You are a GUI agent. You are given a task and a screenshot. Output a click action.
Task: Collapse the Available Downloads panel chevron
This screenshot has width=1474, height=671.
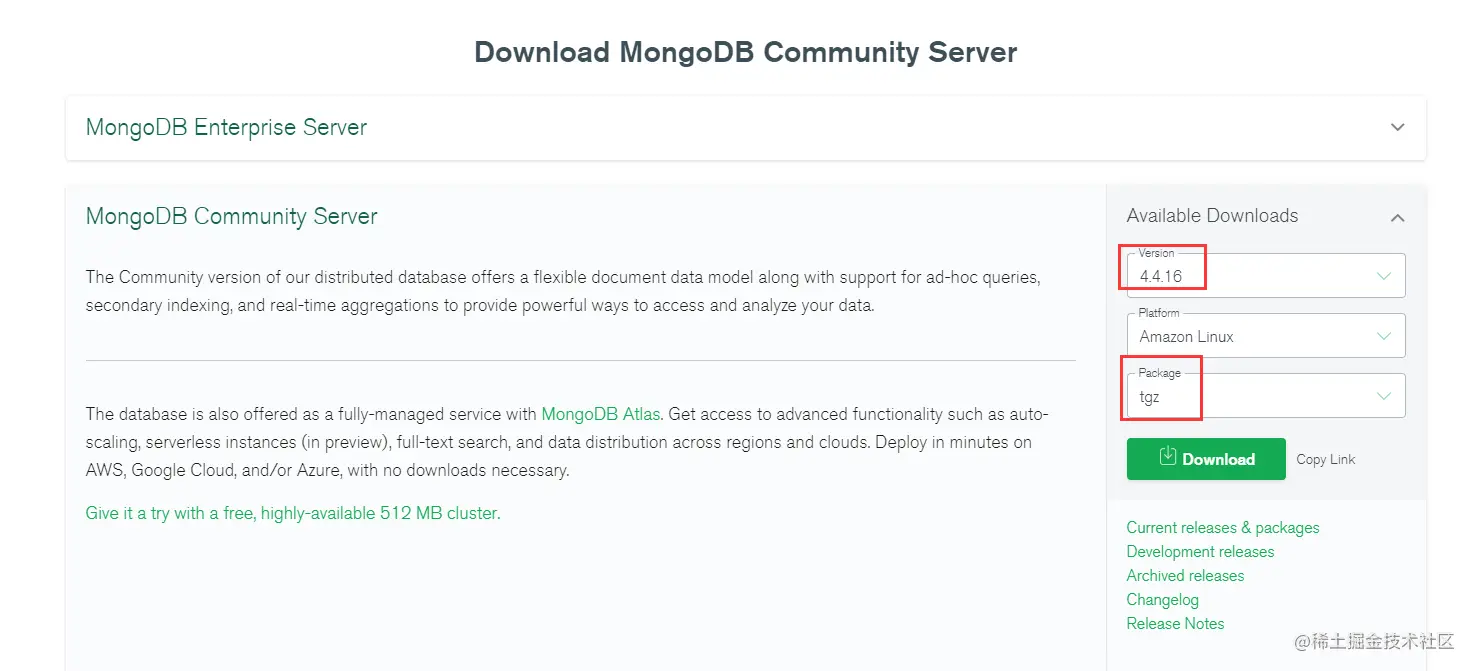coord(1397,217)
